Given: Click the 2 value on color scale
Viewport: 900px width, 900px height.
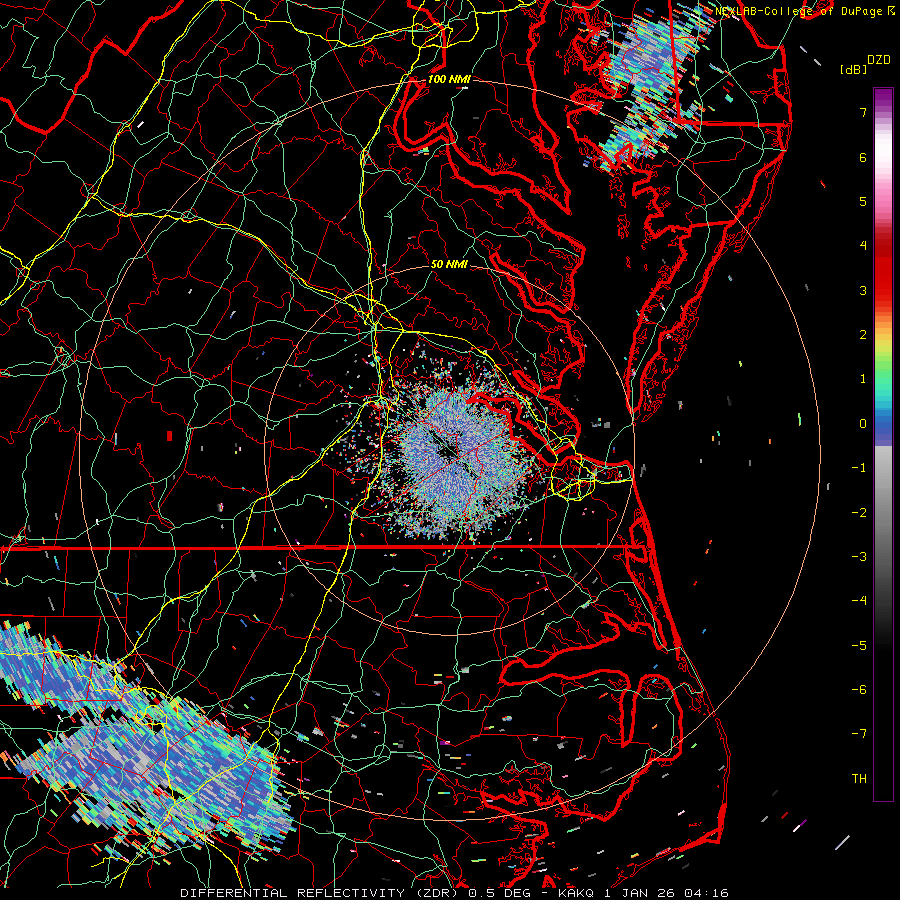Looking at the screenshot, I should pyautogui.click(x=863, y=335).
